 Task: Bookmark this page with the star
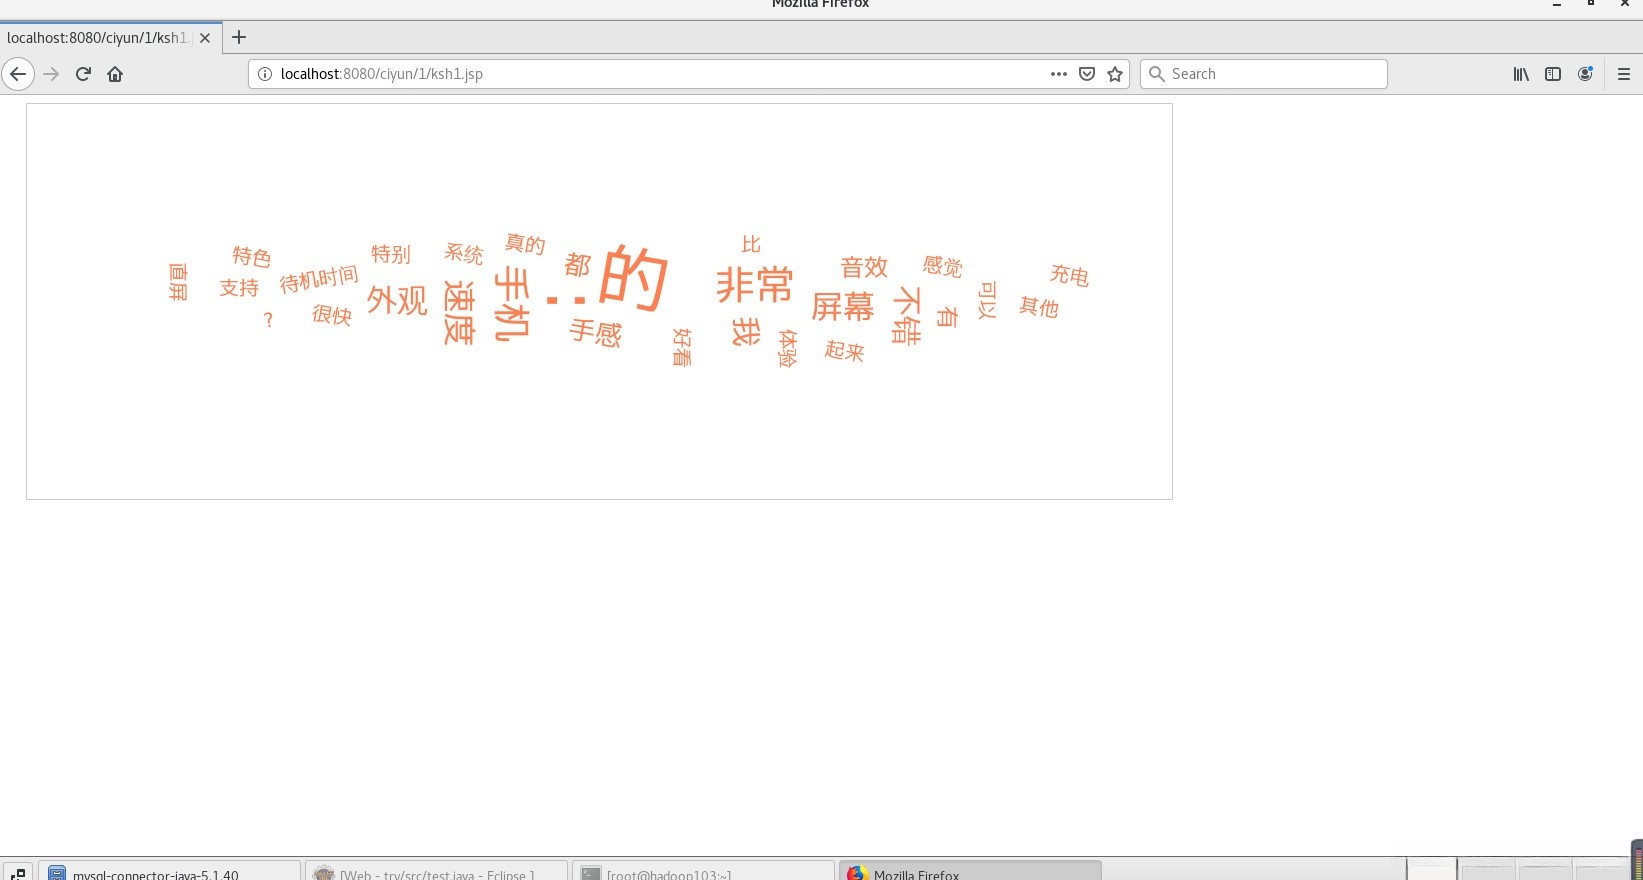[x=1115, y=74]
